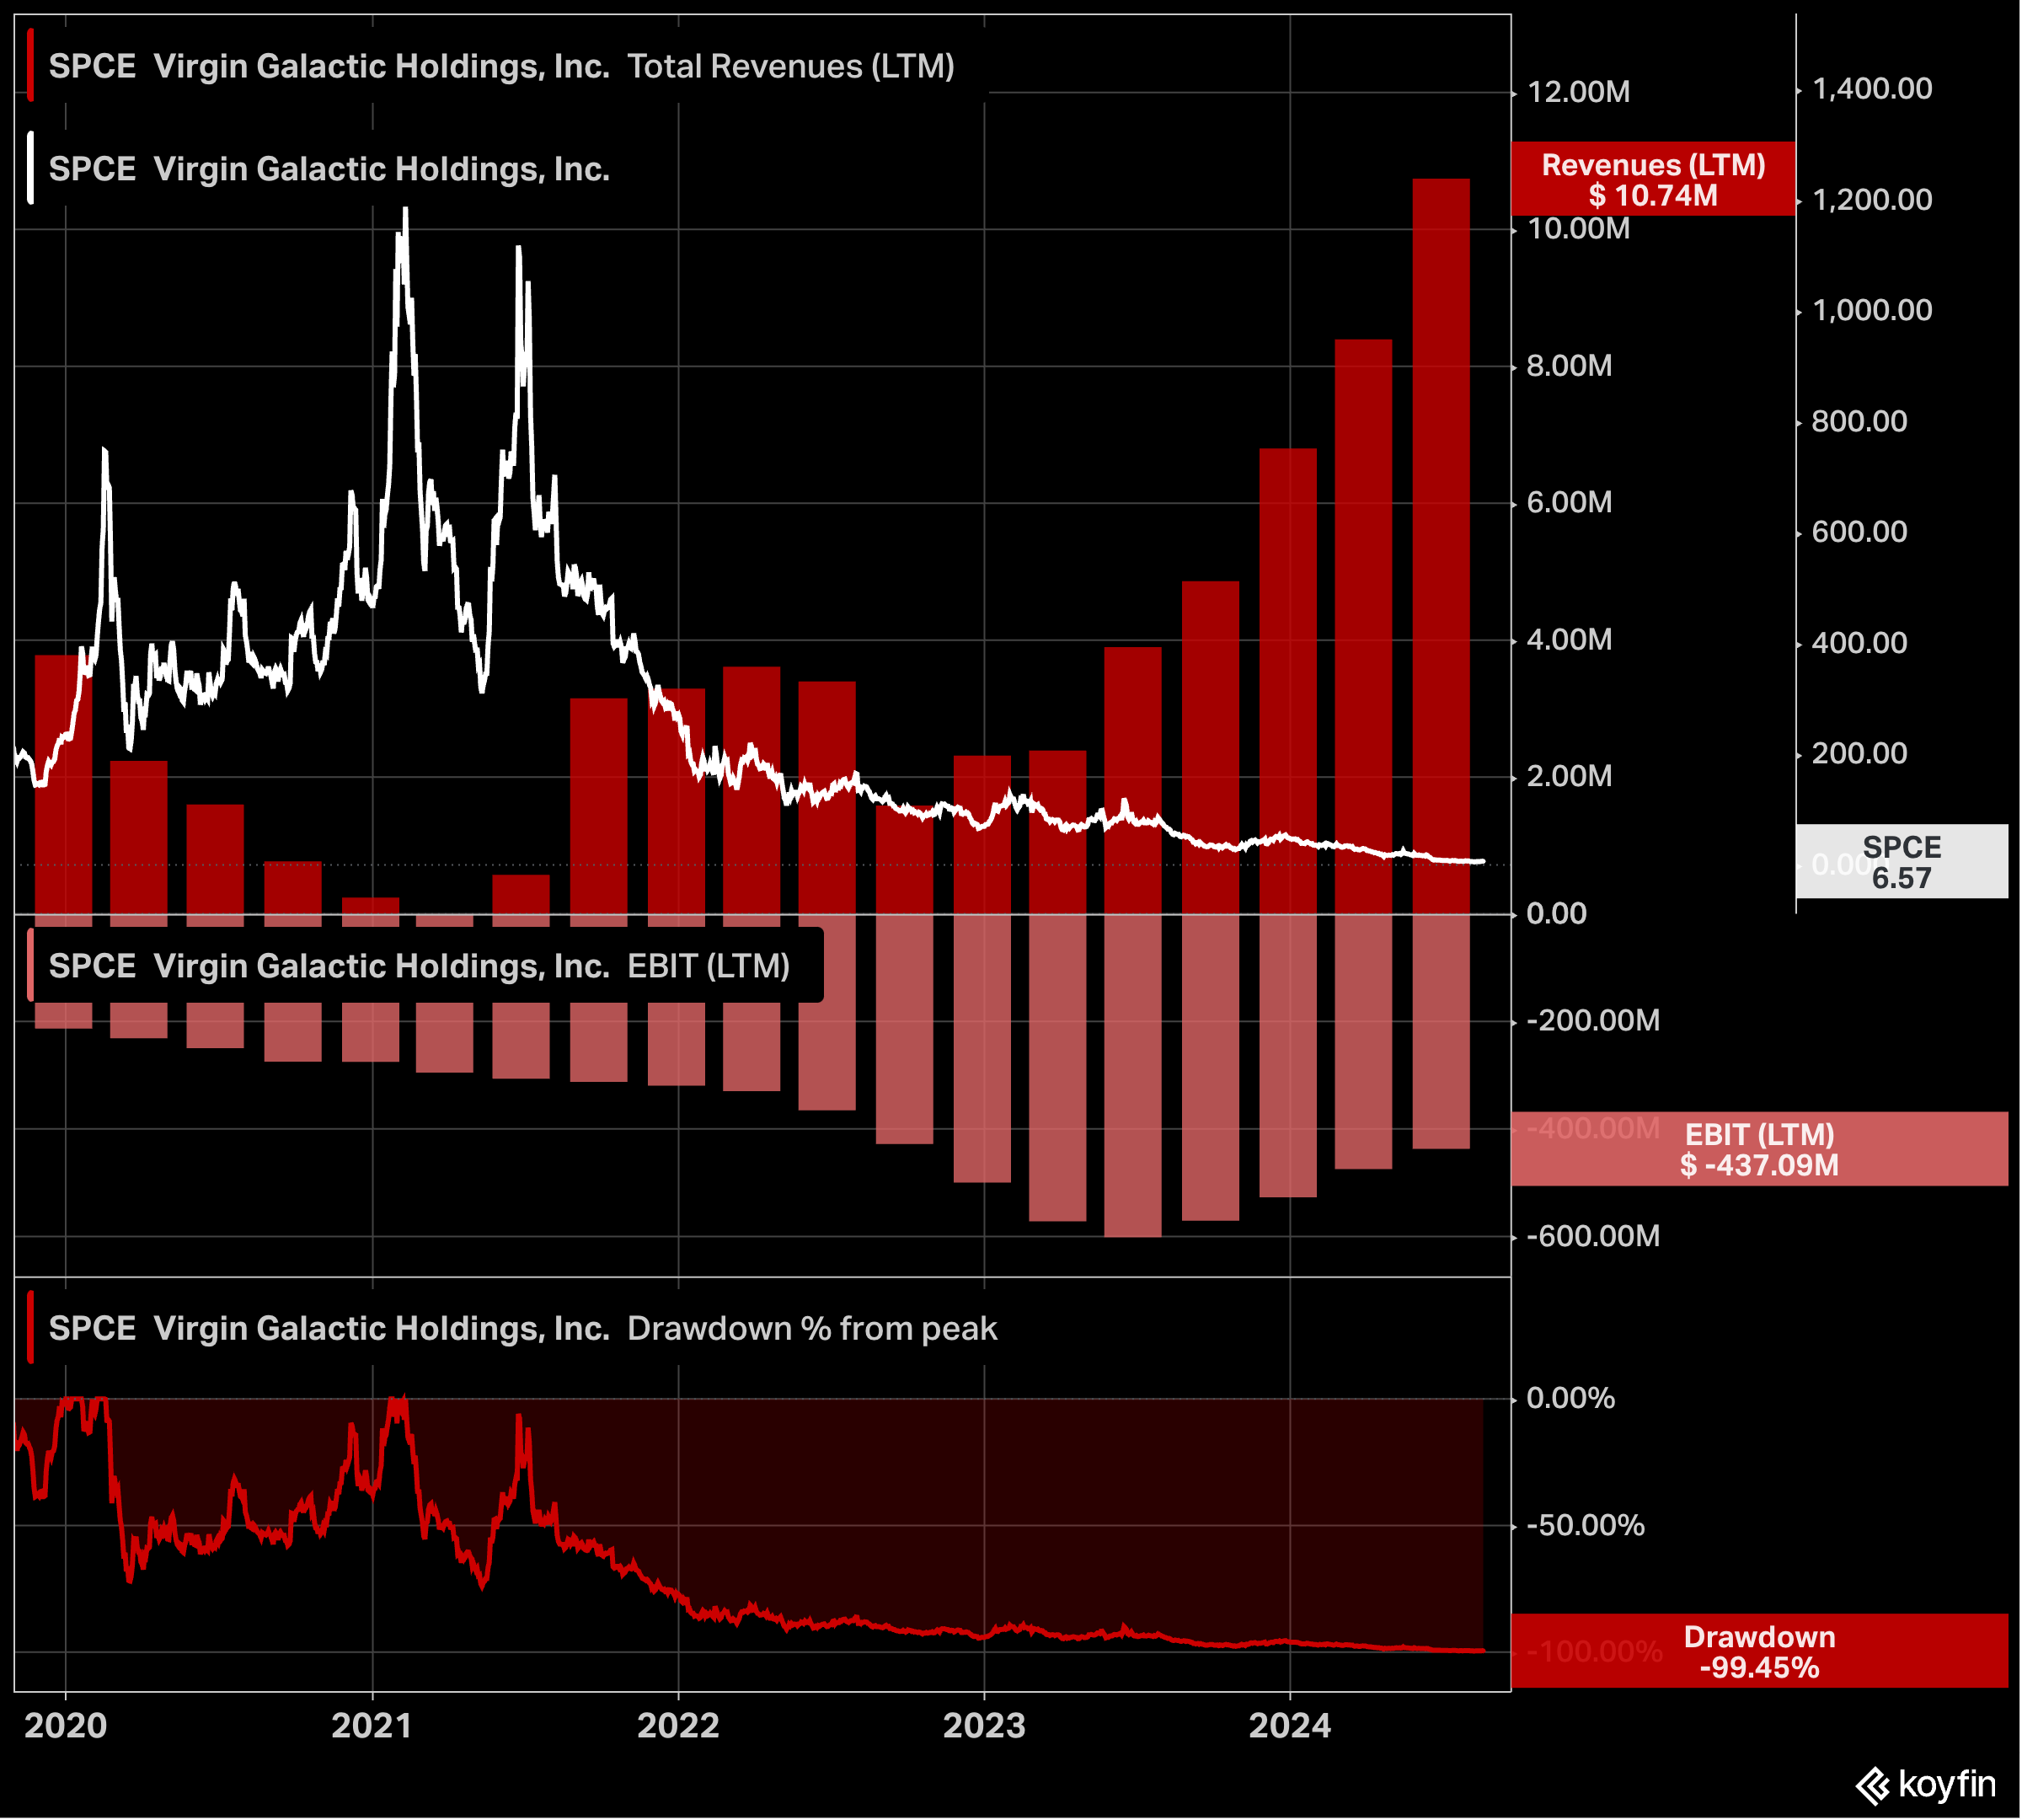This screenshot has height=1820, width=2022.
Task: Click the -50.00% drawdown axis label
Action: click(1585, 1525)
